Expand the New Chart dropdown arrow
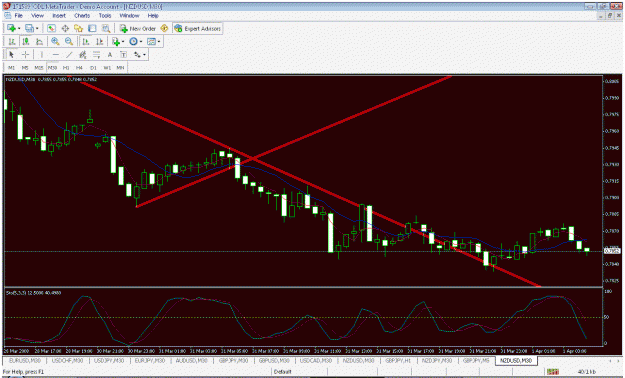The image size is (625, 378). [19, 29]
